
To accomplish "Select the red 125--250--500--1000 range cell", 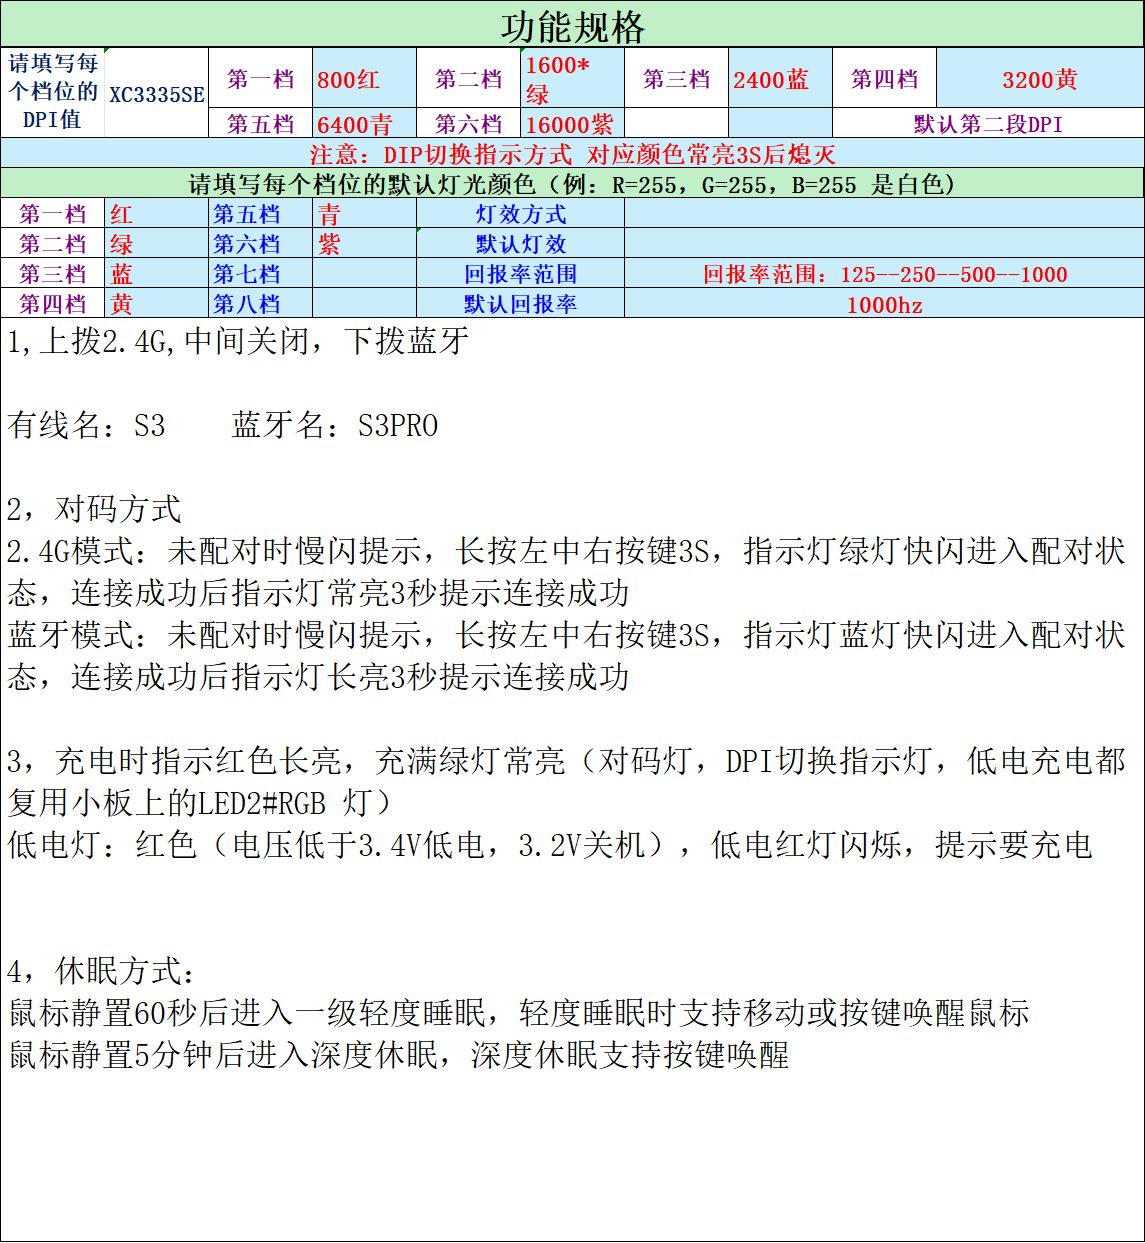I will tap(884, 273).
